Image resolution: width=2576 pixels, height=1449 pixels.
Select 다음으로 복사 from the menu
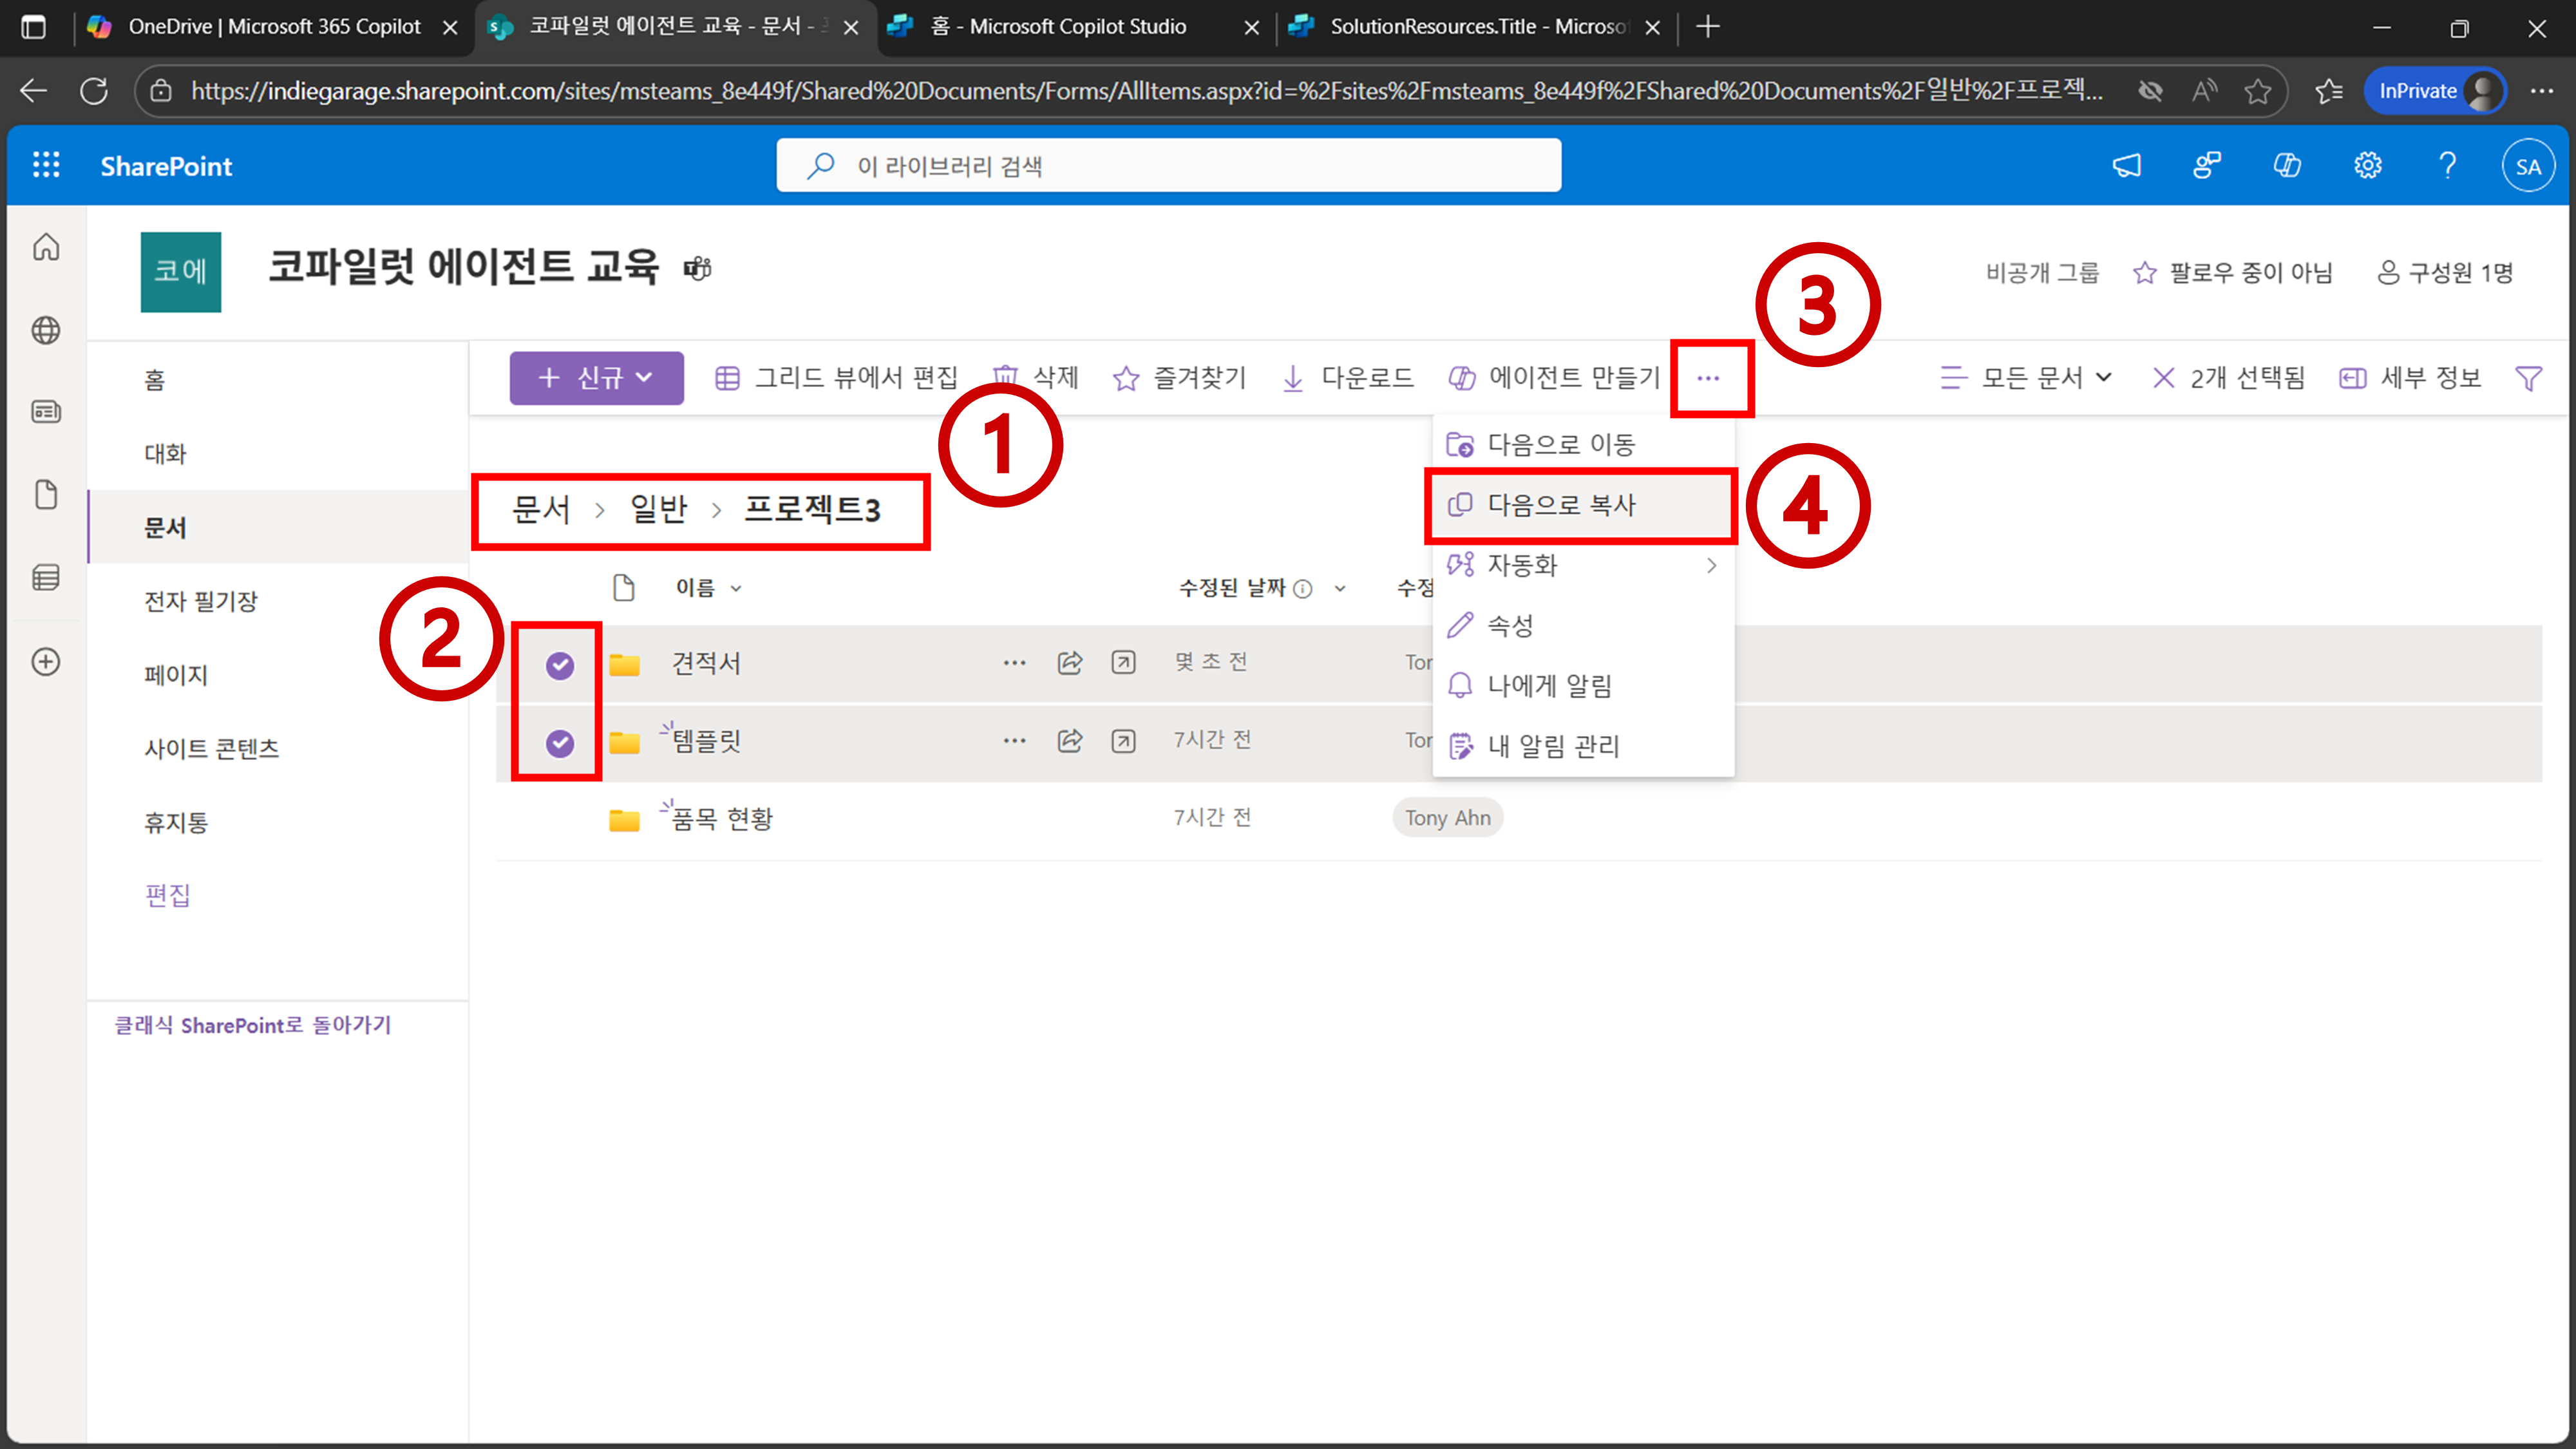1561,505
